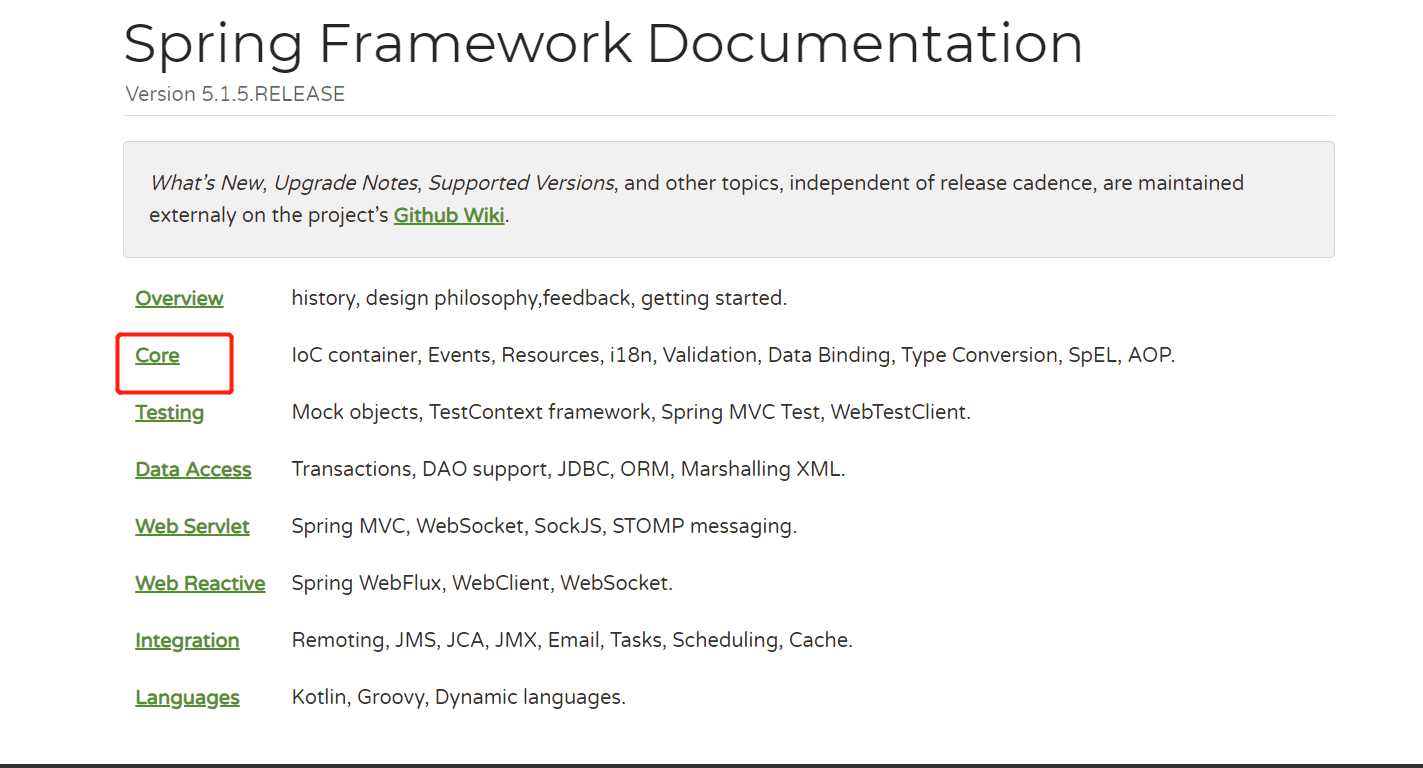Click the 'Kotlin, Groovy, Dynamic languages' description
The image size is (1423, 768).
[458, 697]
